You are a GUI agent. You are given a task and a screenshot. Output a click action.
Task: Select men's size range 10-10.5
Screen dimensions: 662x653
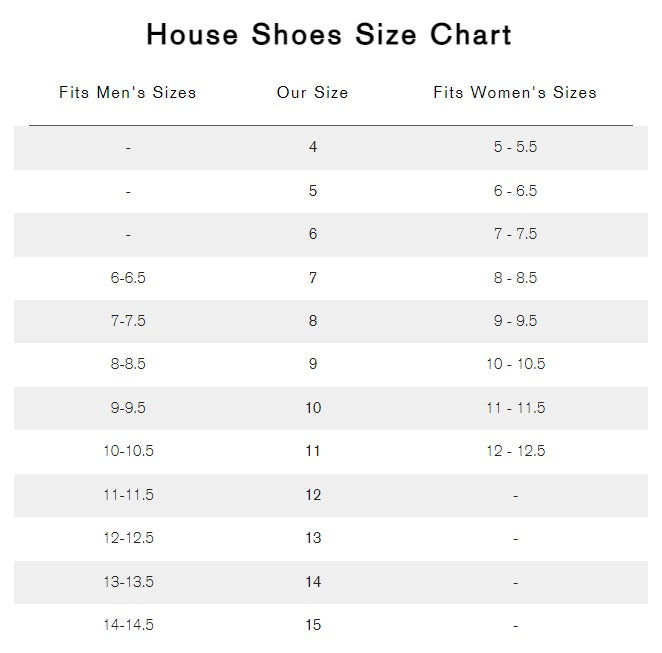pyautogui.click(x=128, y=451)
